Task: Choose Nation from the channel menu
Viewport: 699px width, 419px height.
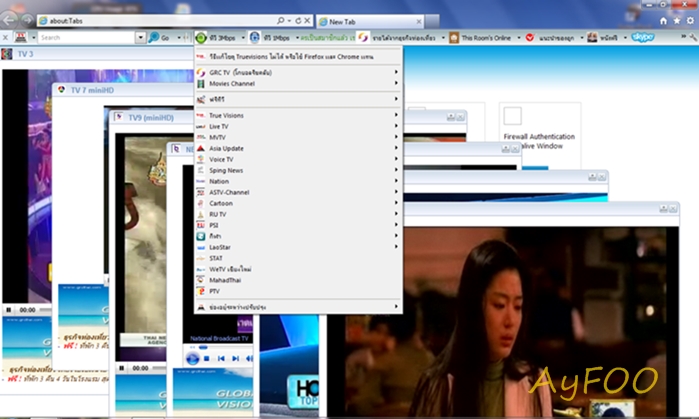Action: coord(299,181)
